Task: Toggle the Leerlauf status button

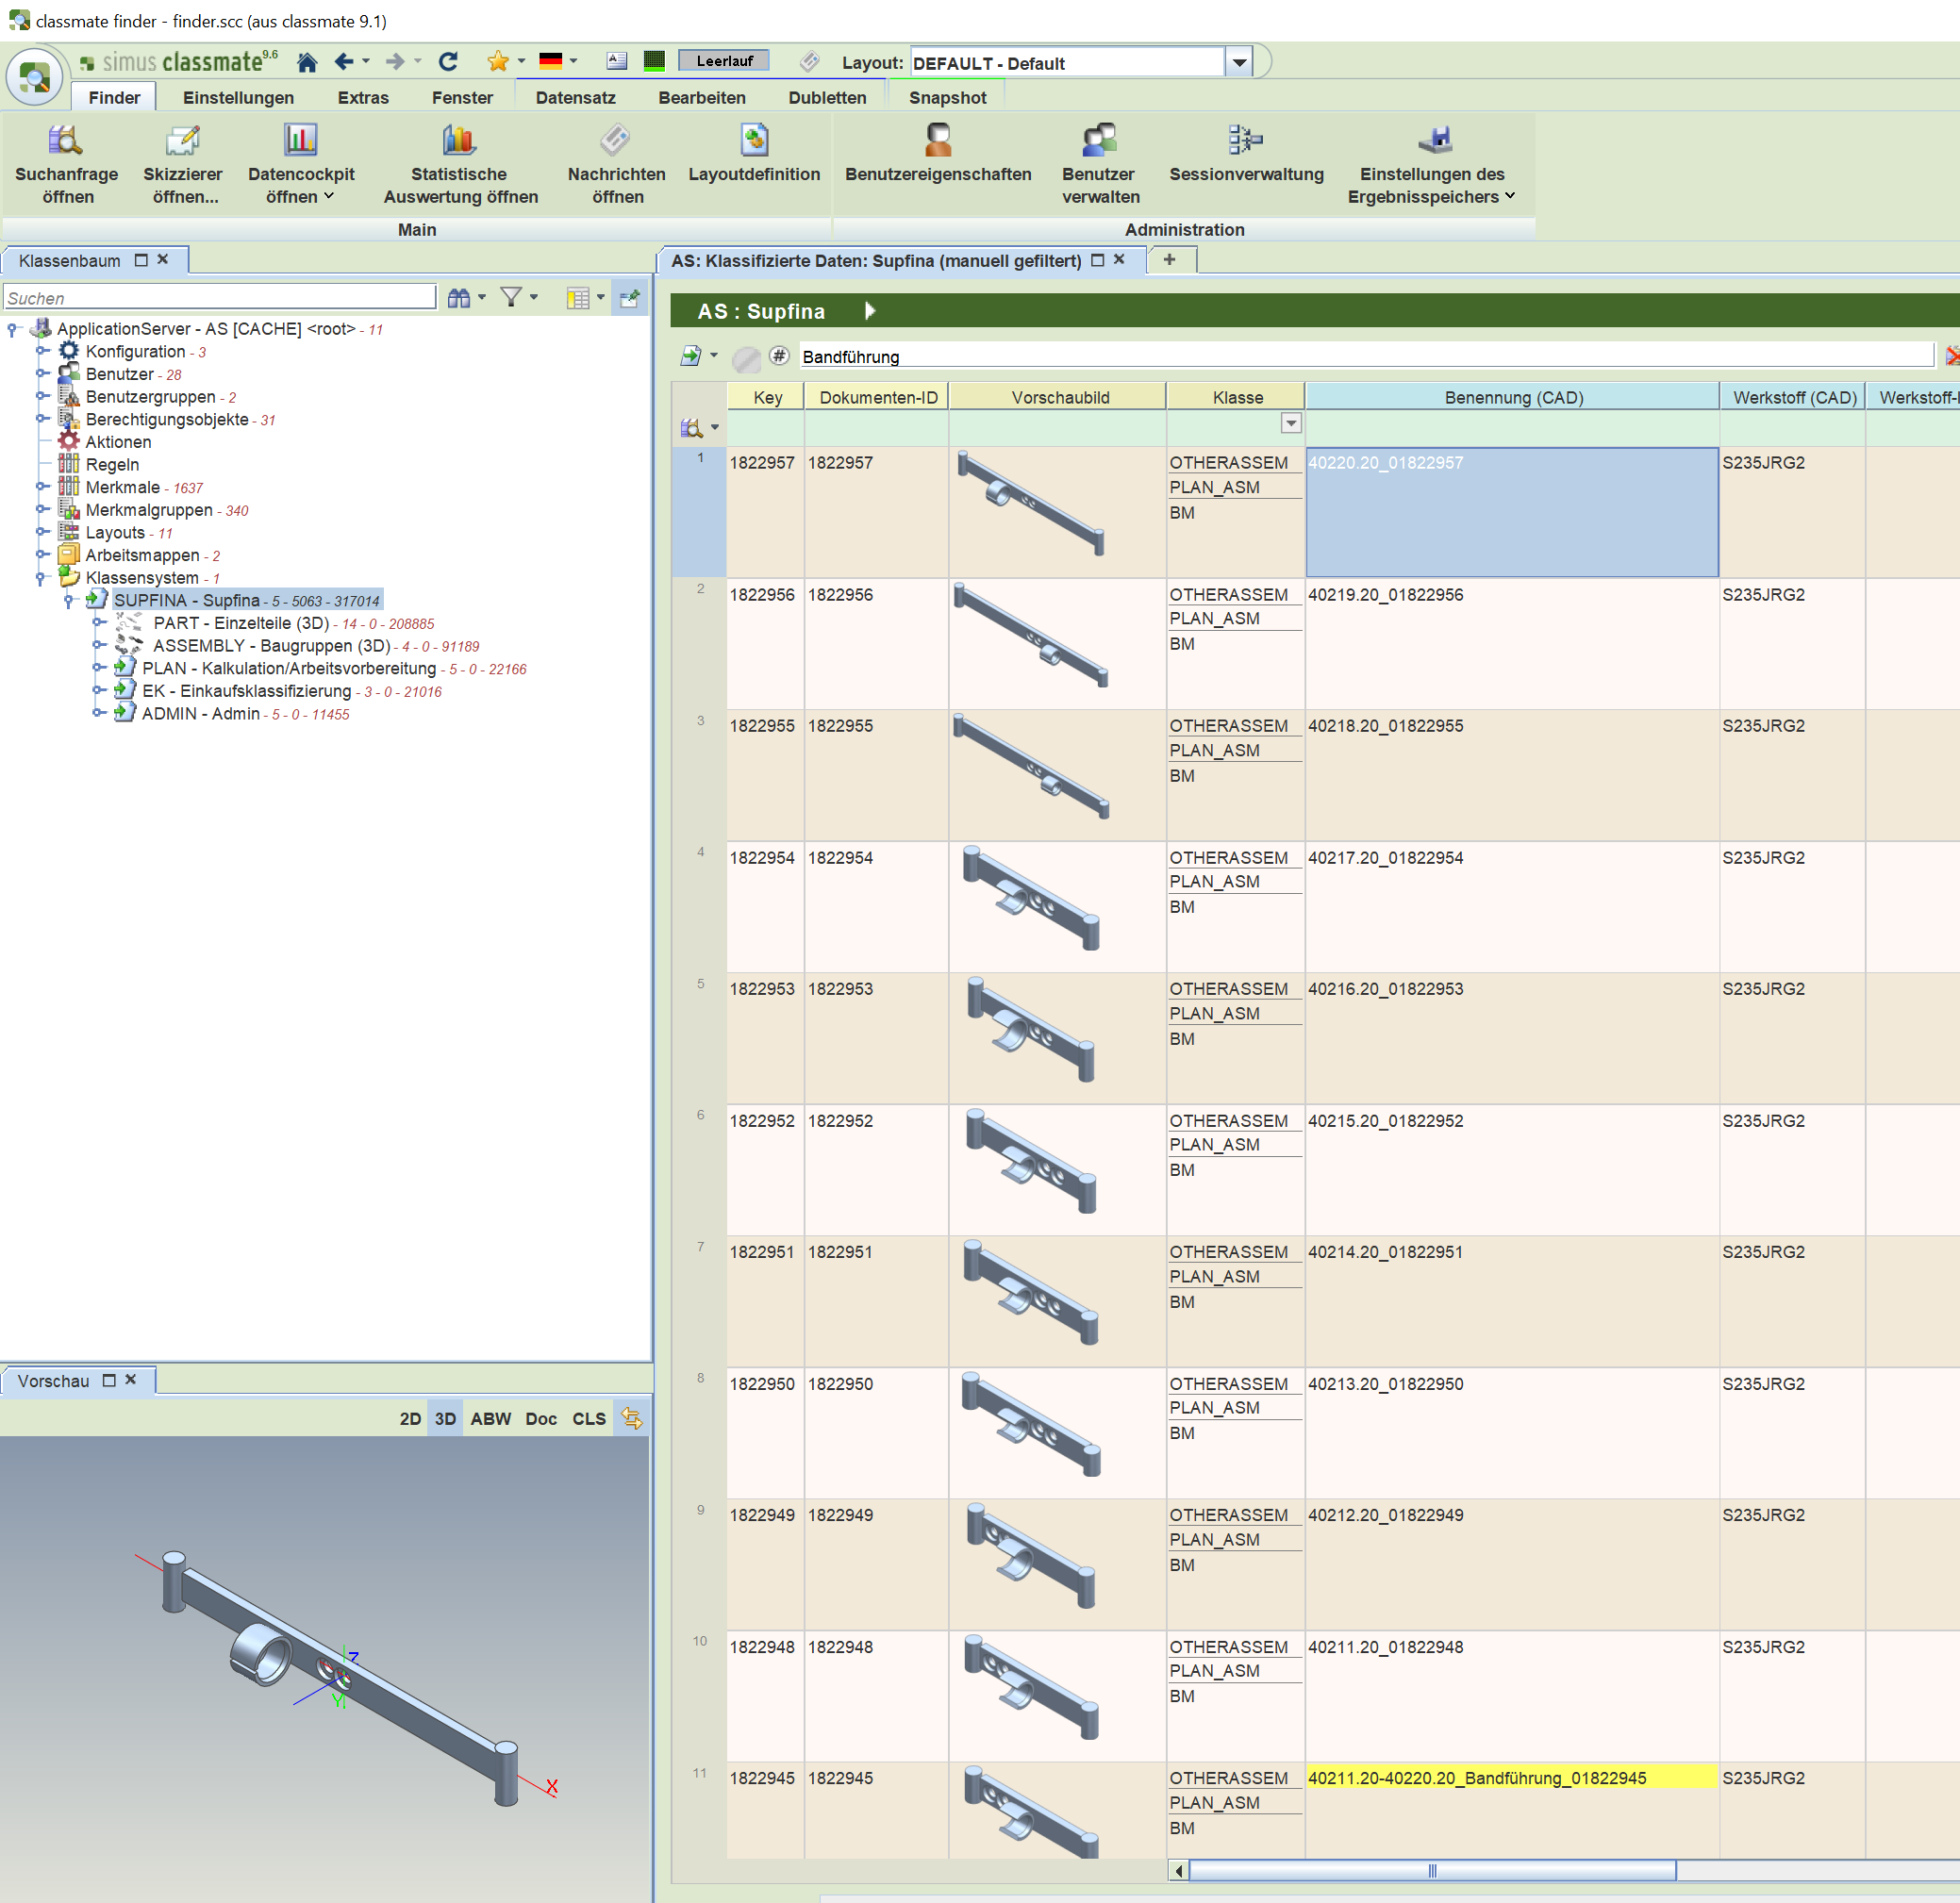Action: (x=724, y=61)
